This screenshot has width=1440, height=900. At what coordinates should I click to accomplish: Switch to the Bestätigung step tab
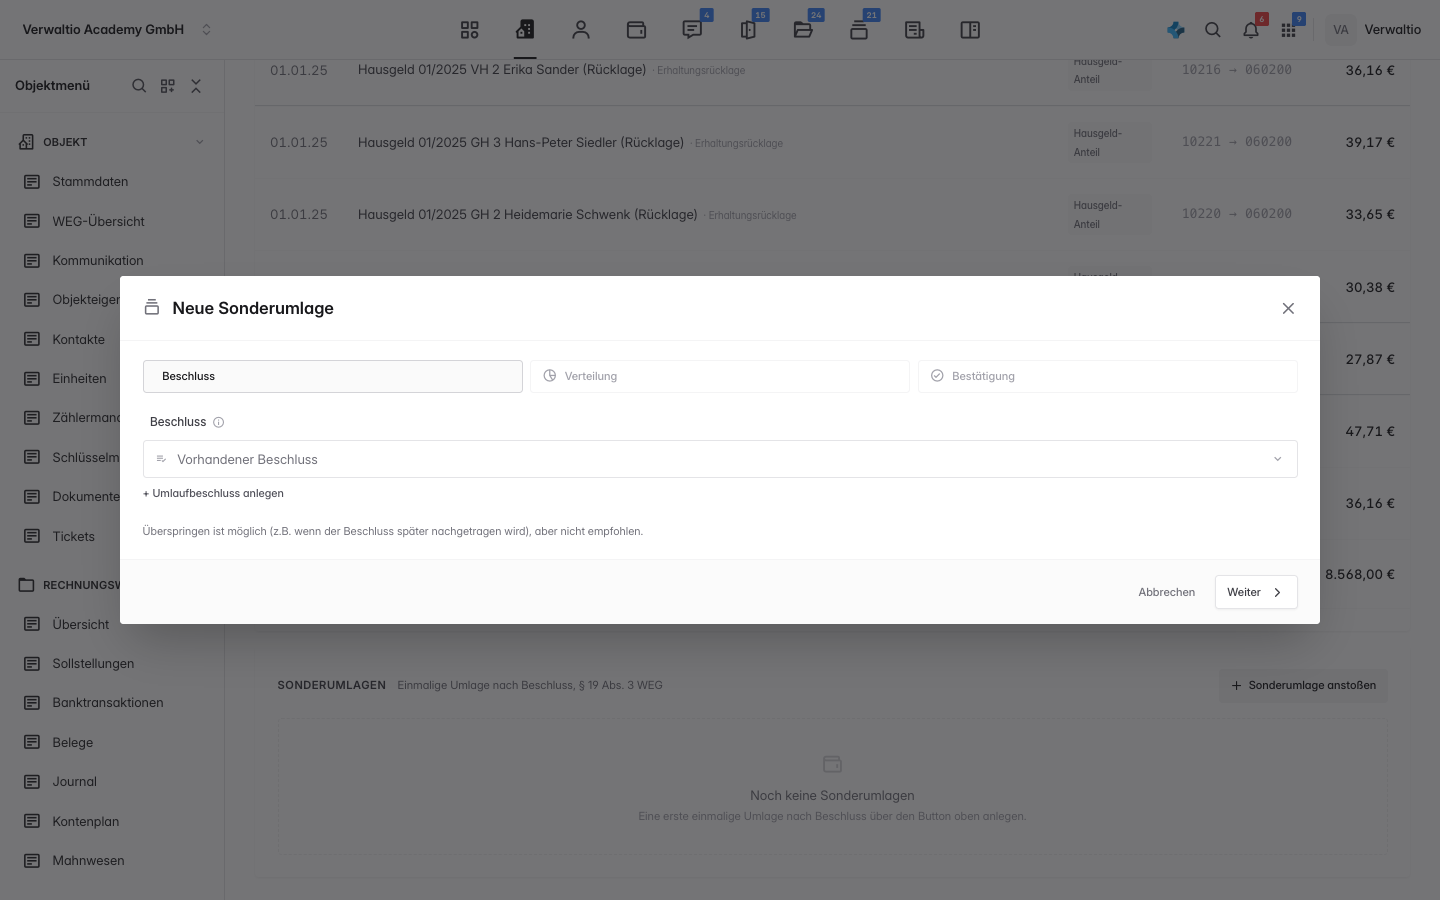1108,376
